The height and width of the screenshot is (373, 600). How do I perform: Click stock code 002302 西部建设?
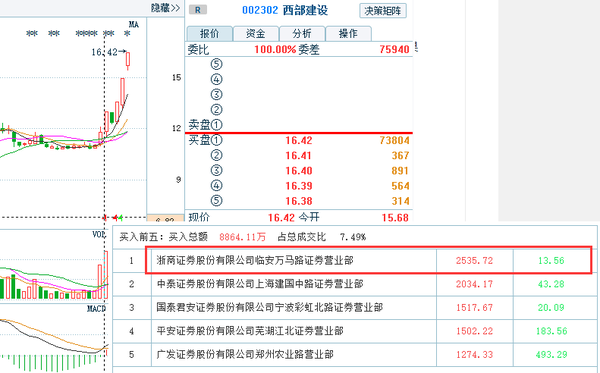[285, 10]
